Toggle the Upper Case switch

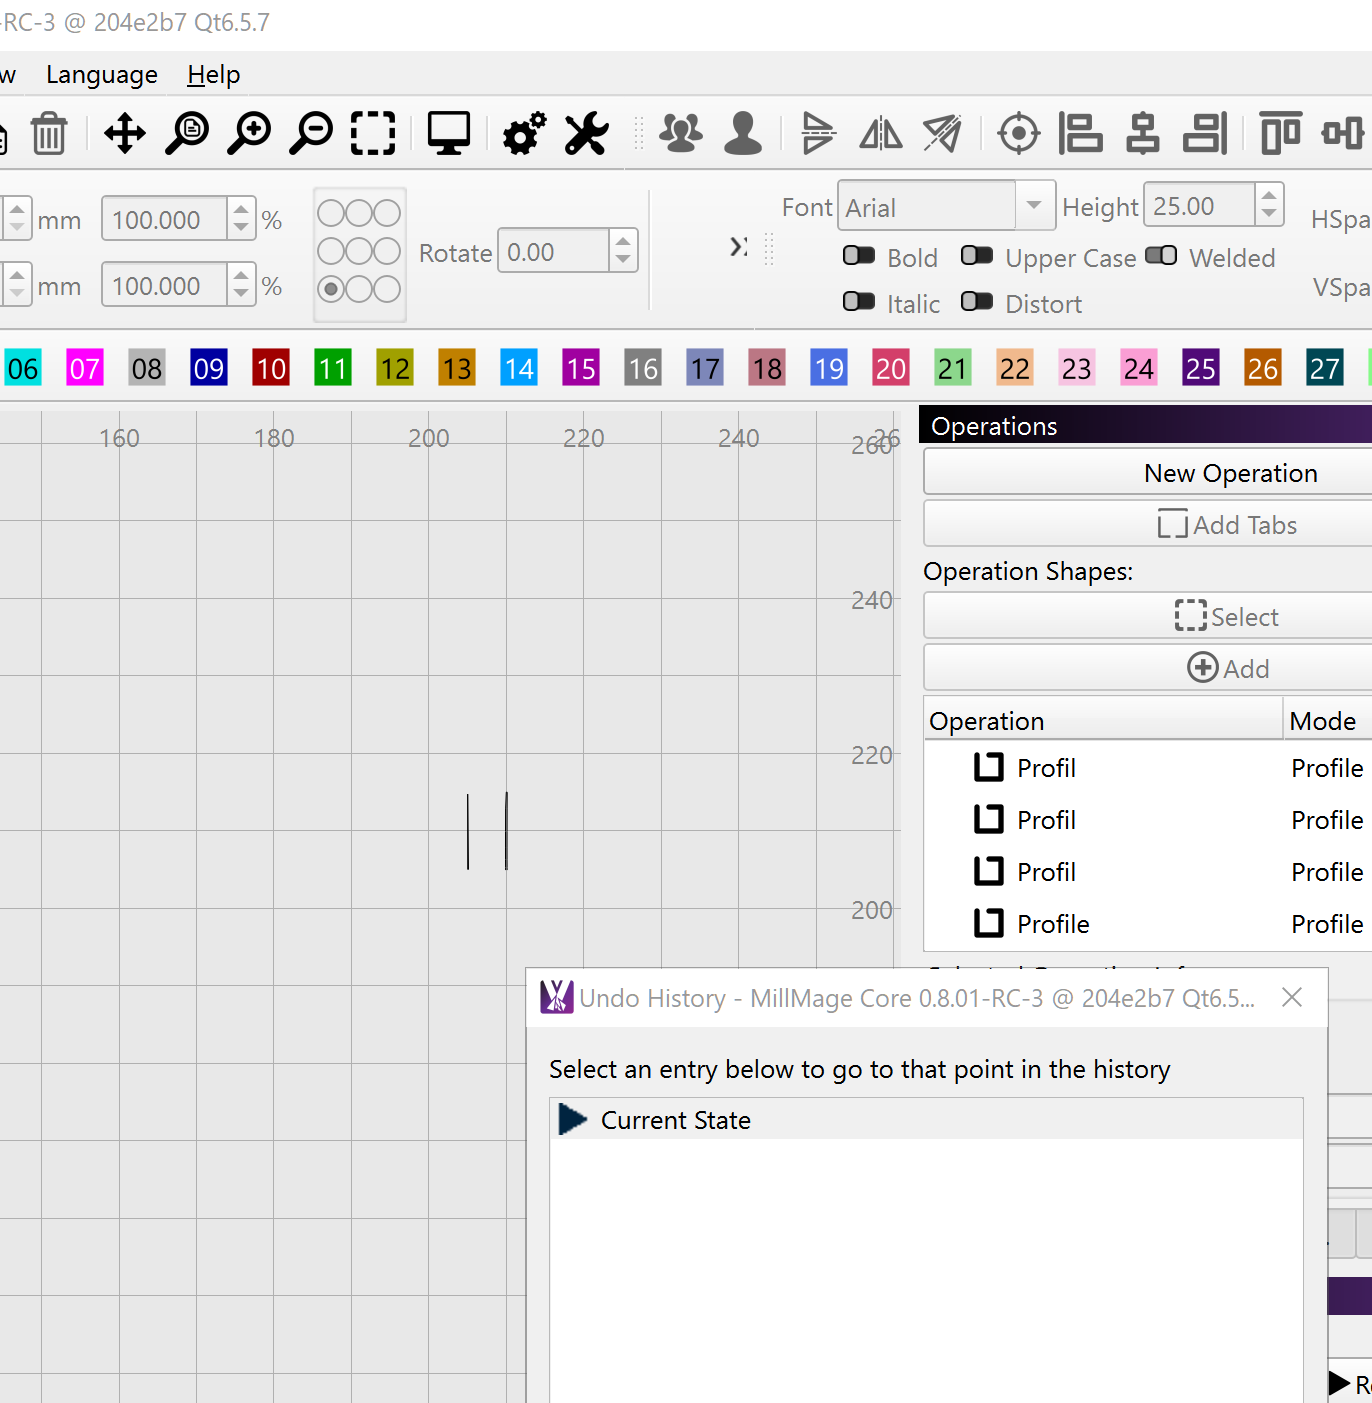(x=977, y=256)
